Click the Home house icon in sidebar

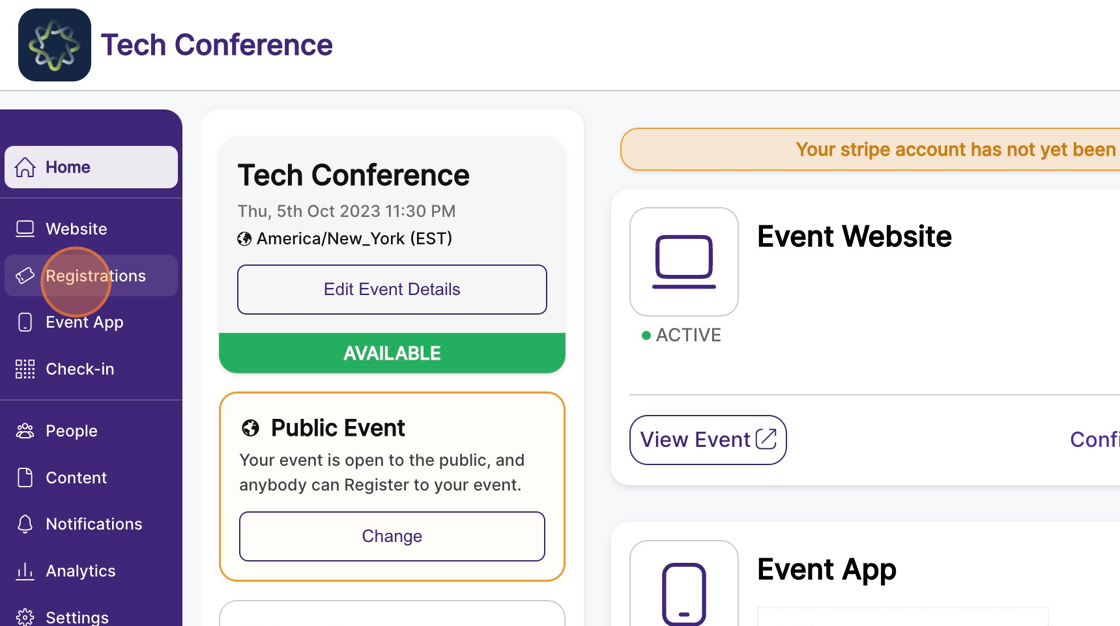pyautogui.click(x=25, y=167)
